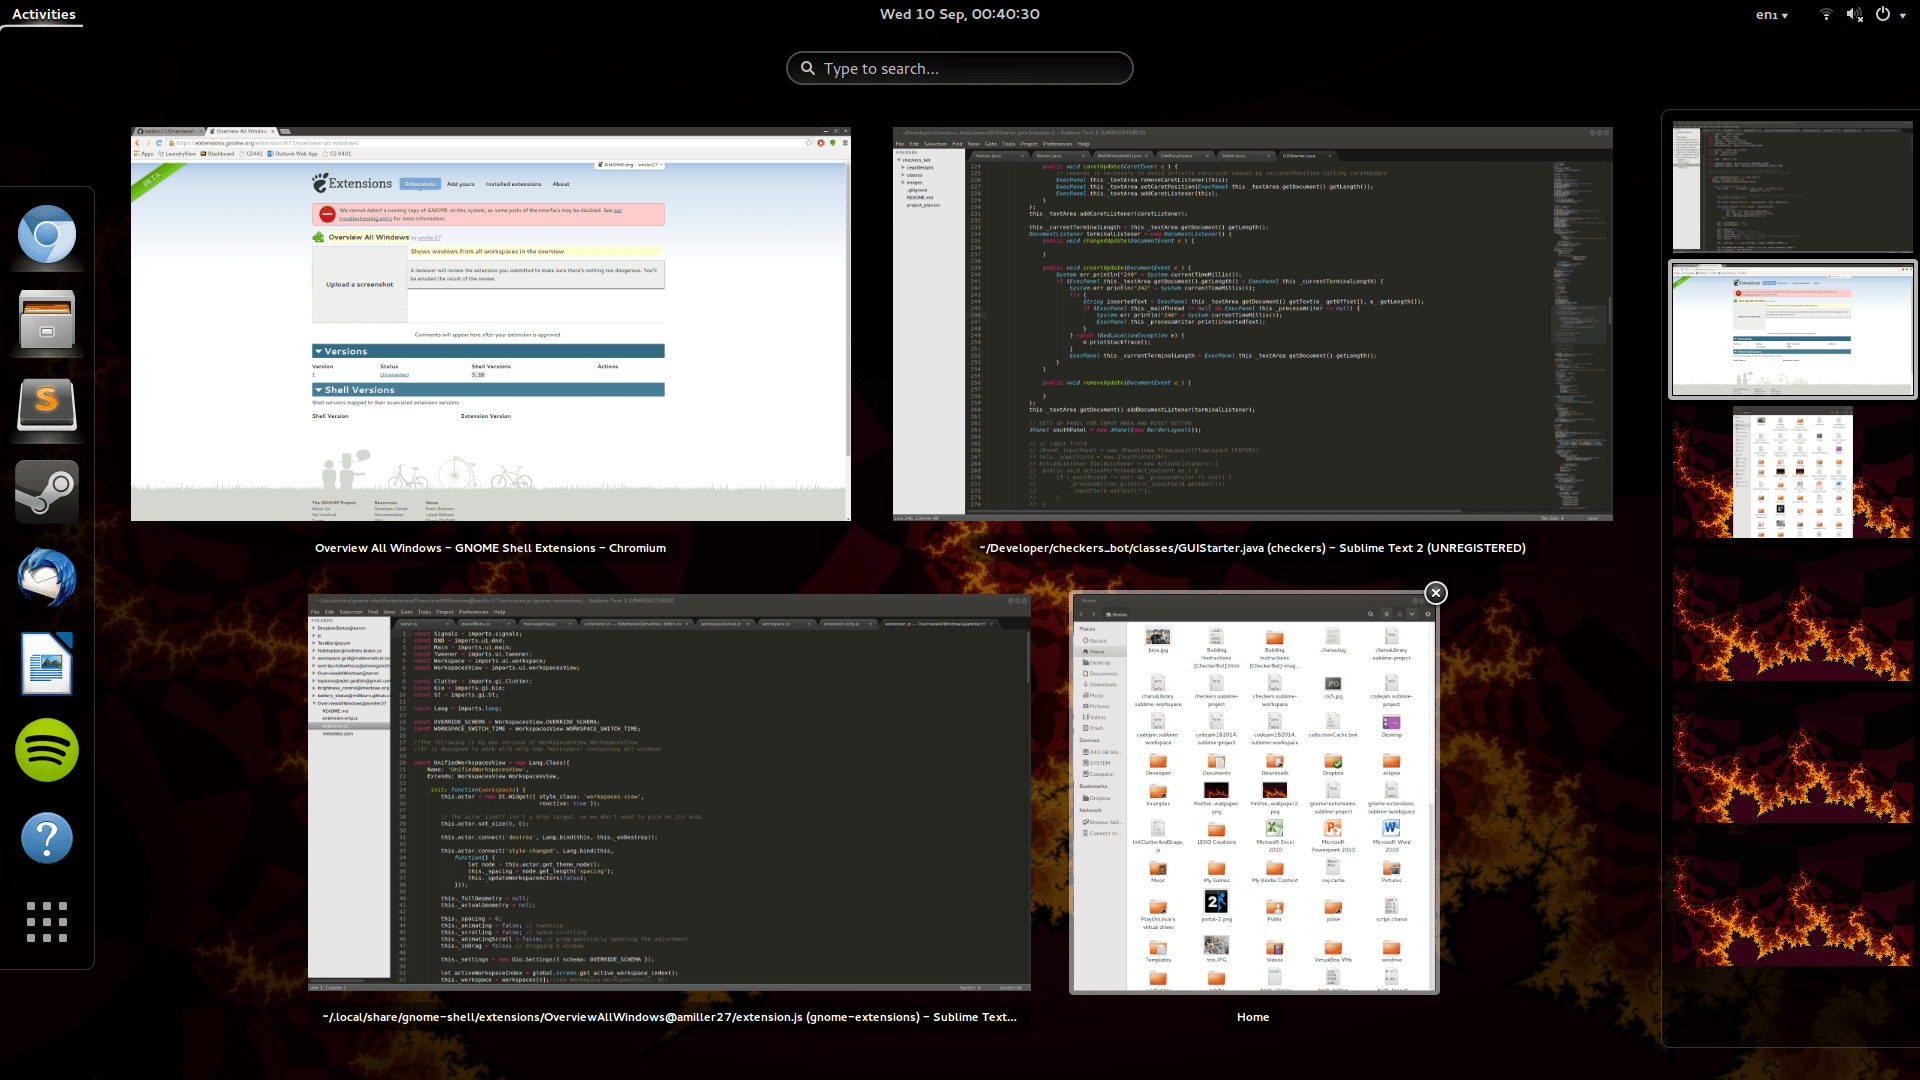1920x1080 pixels.
Task: Open Thunderbird mail from the dash
Action: (x=47, y=577)
